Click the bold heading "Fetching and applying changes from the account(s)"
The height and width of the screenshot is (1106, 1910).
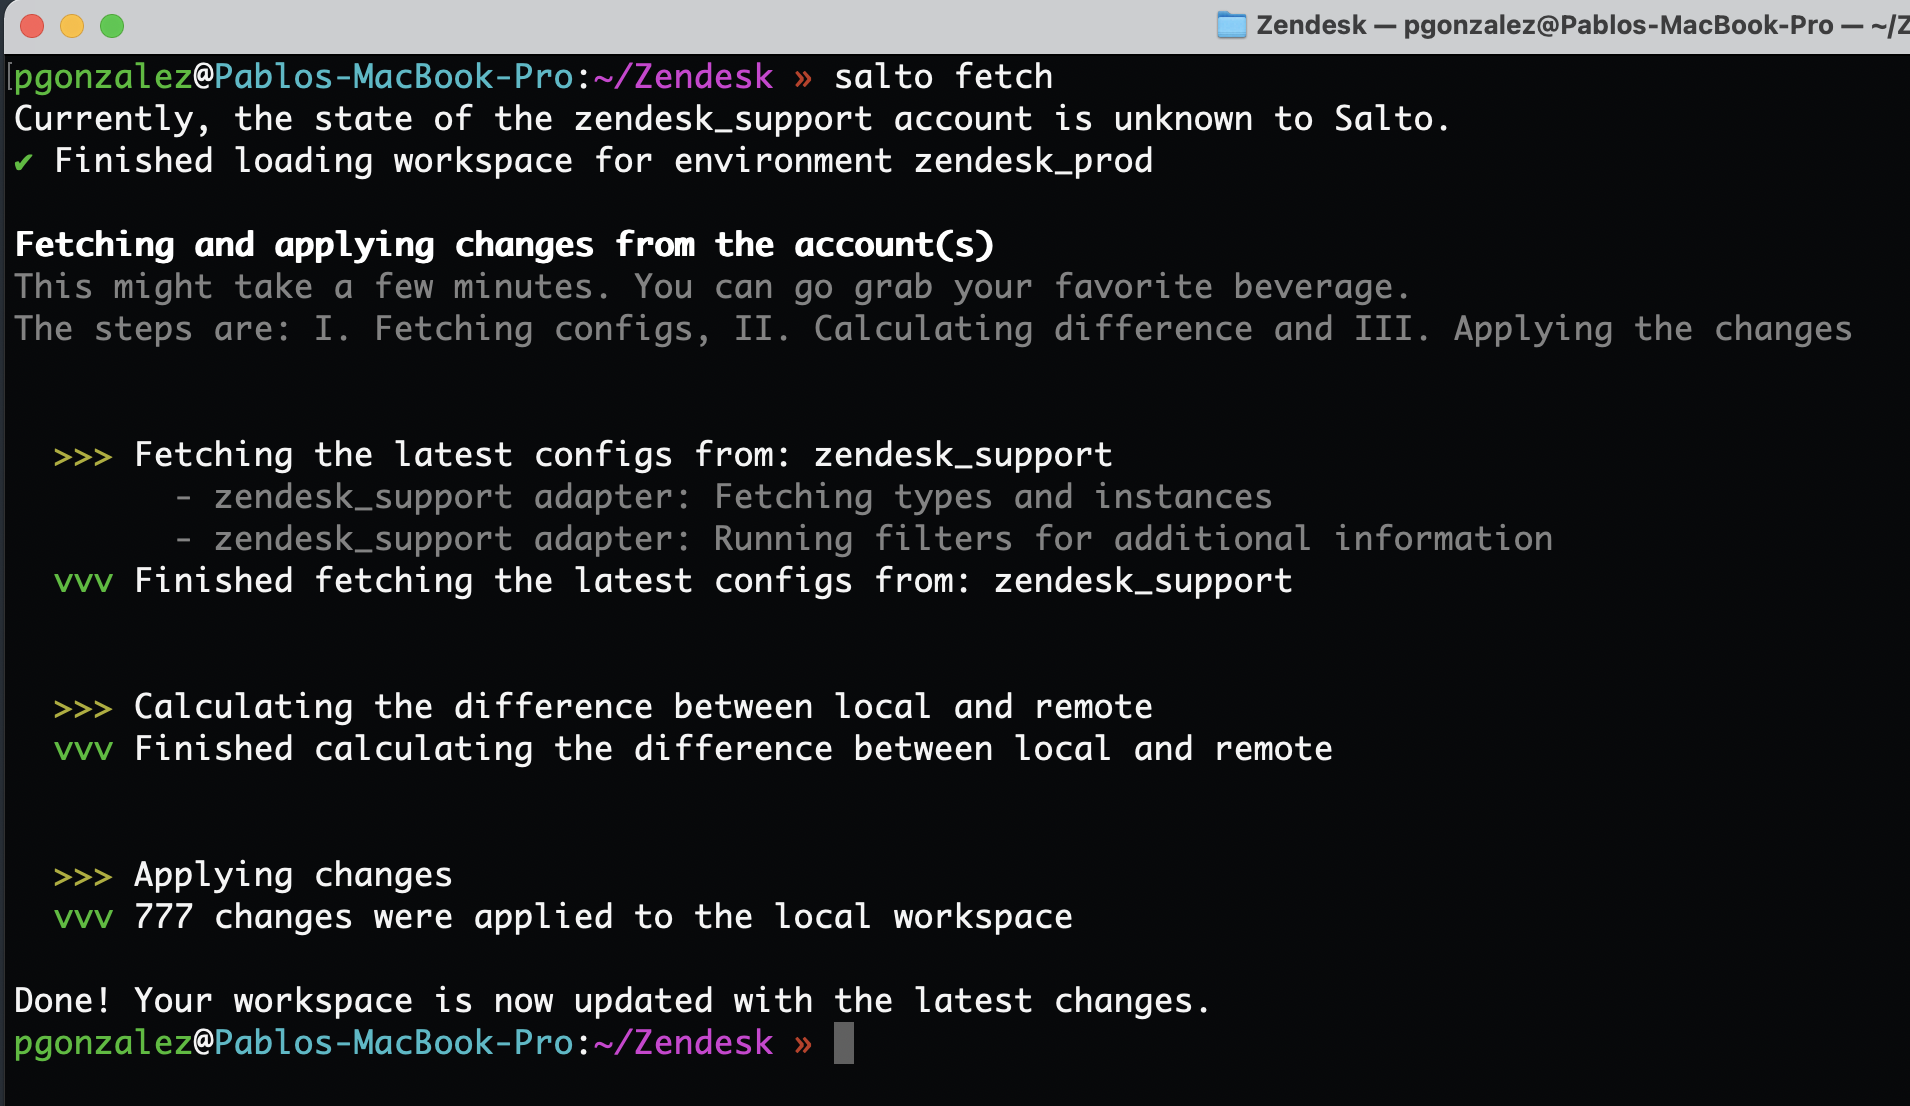(504, 245)
